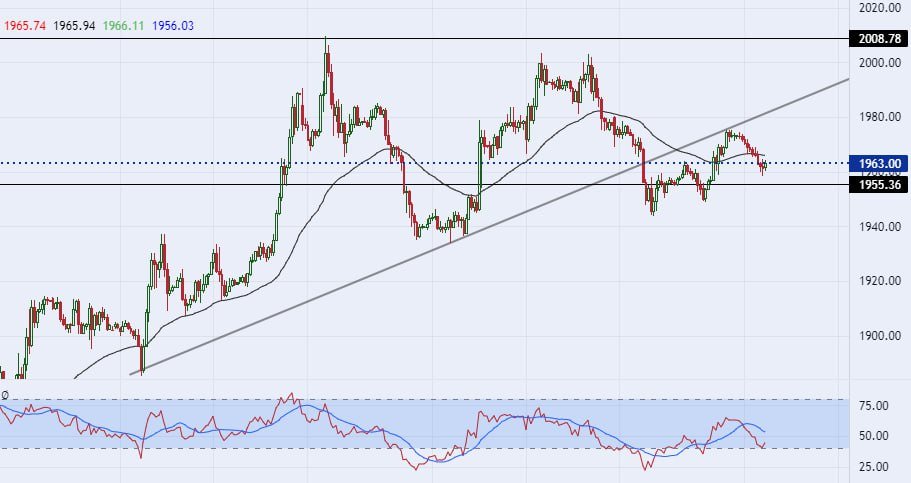The width and height of the screenshot is (911, 483).
Task: Click the 50.00 RSI axis label
Action: click(x=874, y=436)
